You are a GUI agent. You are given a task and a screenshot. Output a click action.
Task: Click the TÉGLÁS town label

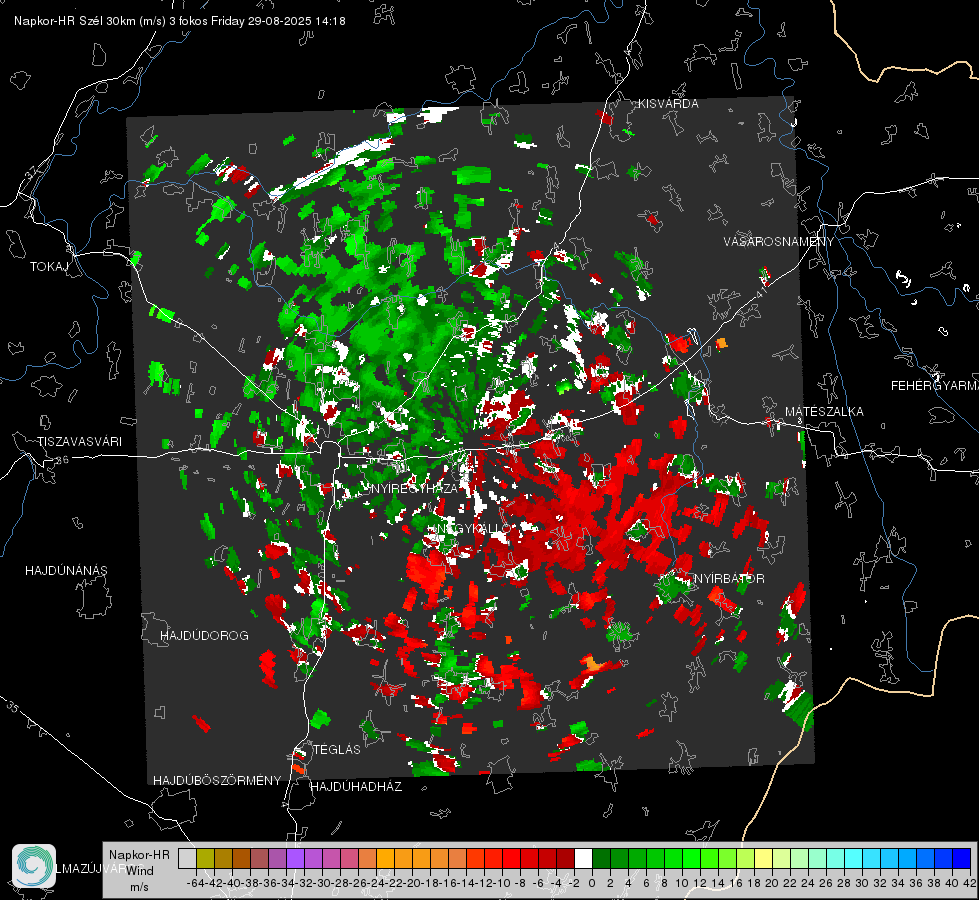pyautogui.click(x=337, y=750)
